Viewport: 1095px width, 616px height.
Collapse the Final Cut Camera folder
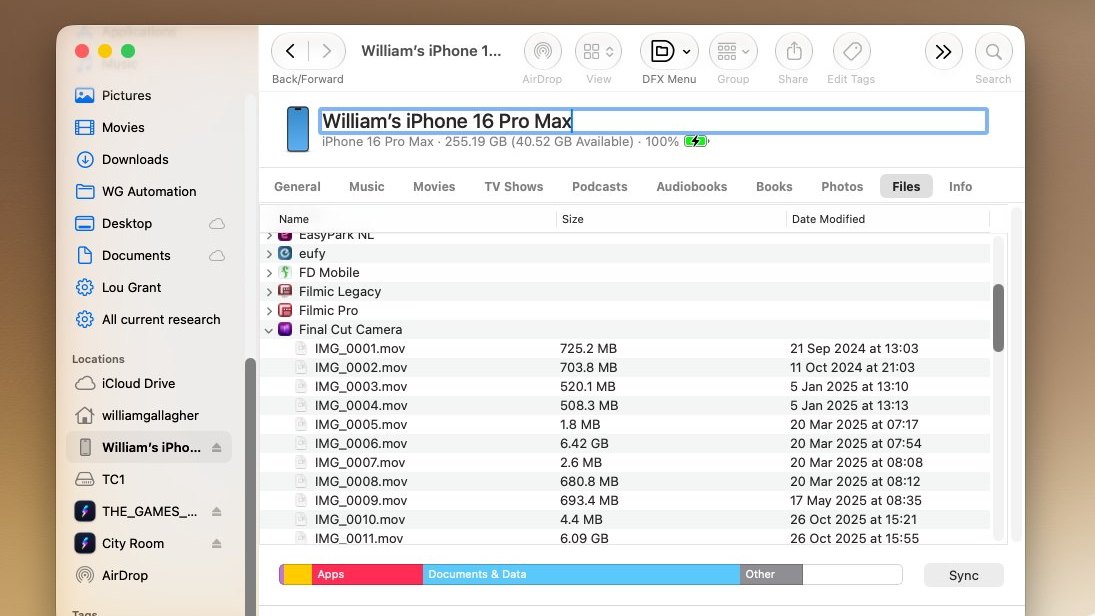point(269,330)
